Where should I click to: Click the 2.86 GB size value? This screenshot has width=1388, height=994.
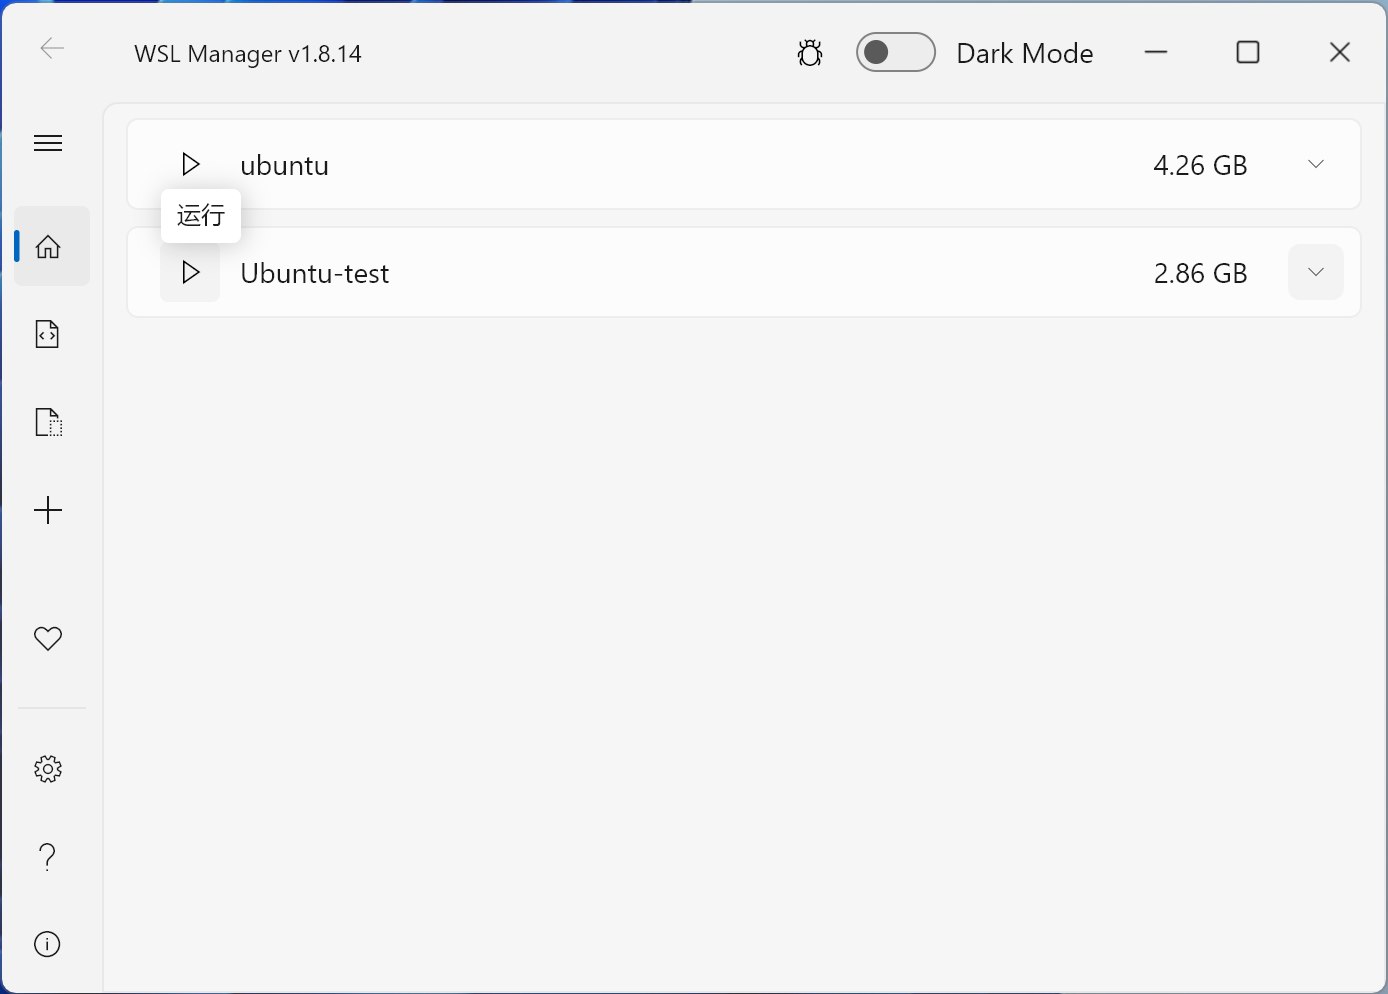click(1200, 272)
